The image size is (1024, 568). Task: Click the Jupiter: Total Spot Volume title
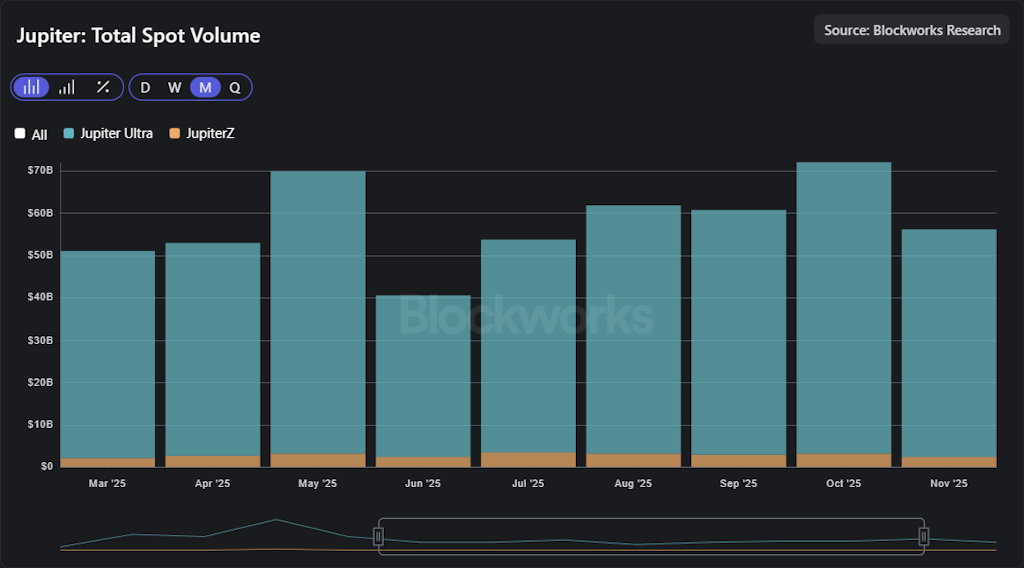point(138,36)
